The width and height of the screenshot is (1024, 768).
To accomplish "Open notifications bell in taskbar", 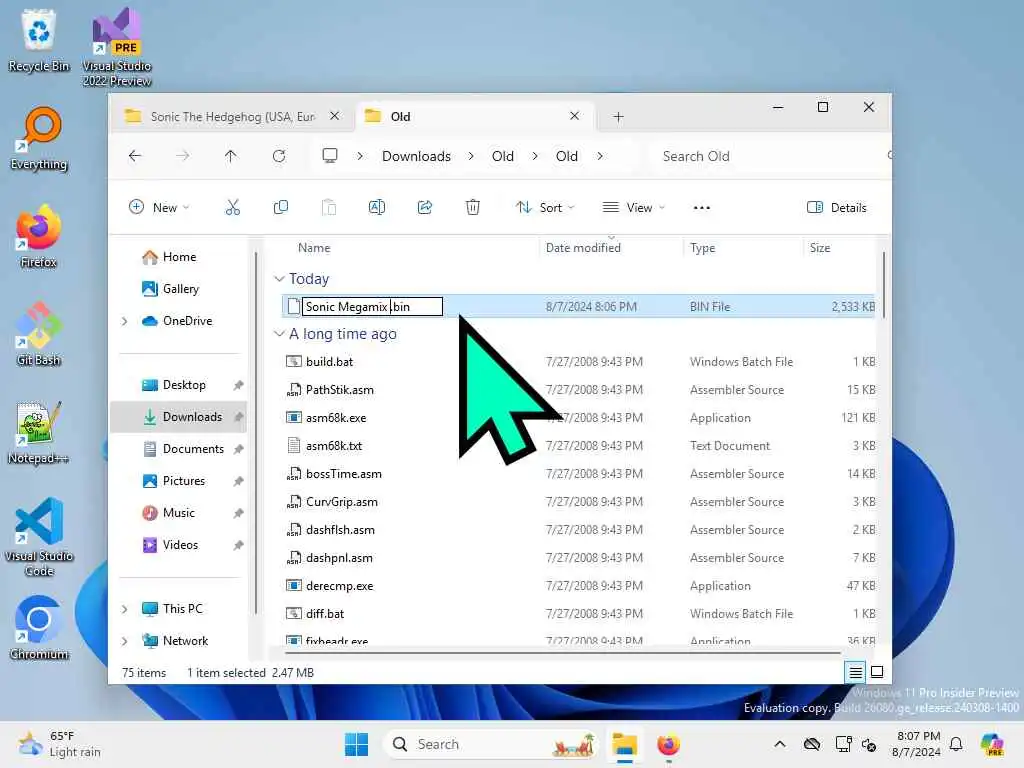I will 956,744.
